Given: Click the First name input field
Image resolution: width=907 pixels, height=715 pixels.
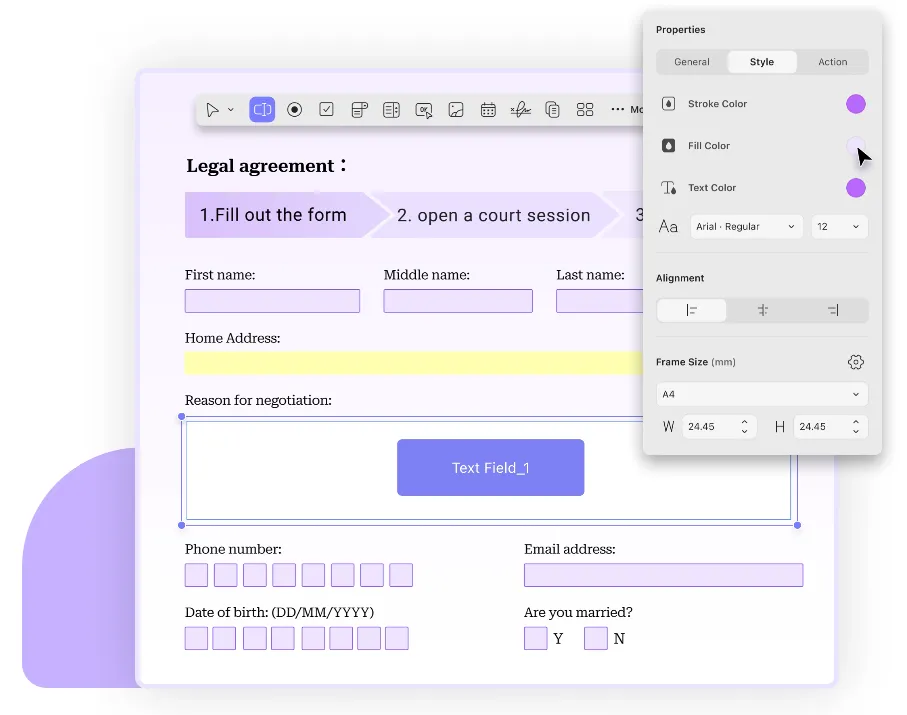Looking at the screenshot, I should 272,301.
